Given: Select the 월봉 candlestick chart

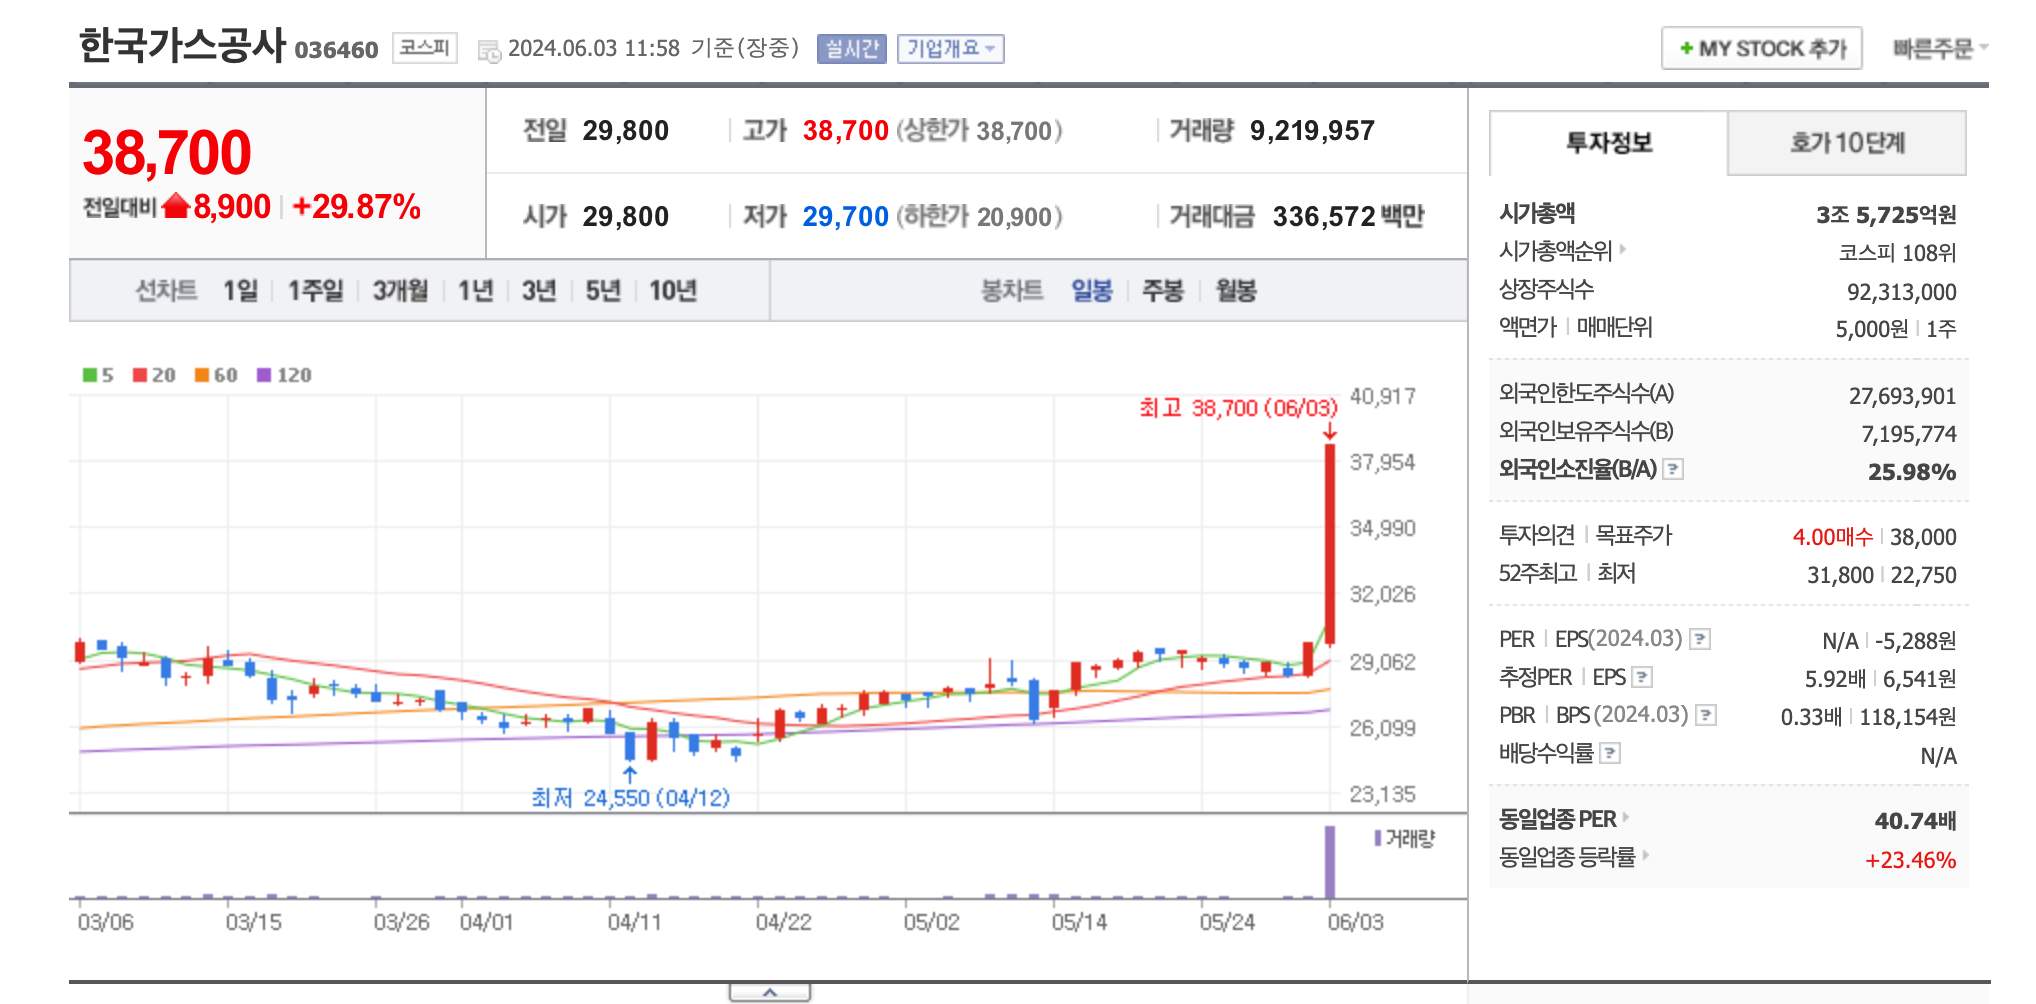Looking at the screenshot, I should click(1236, 291).
